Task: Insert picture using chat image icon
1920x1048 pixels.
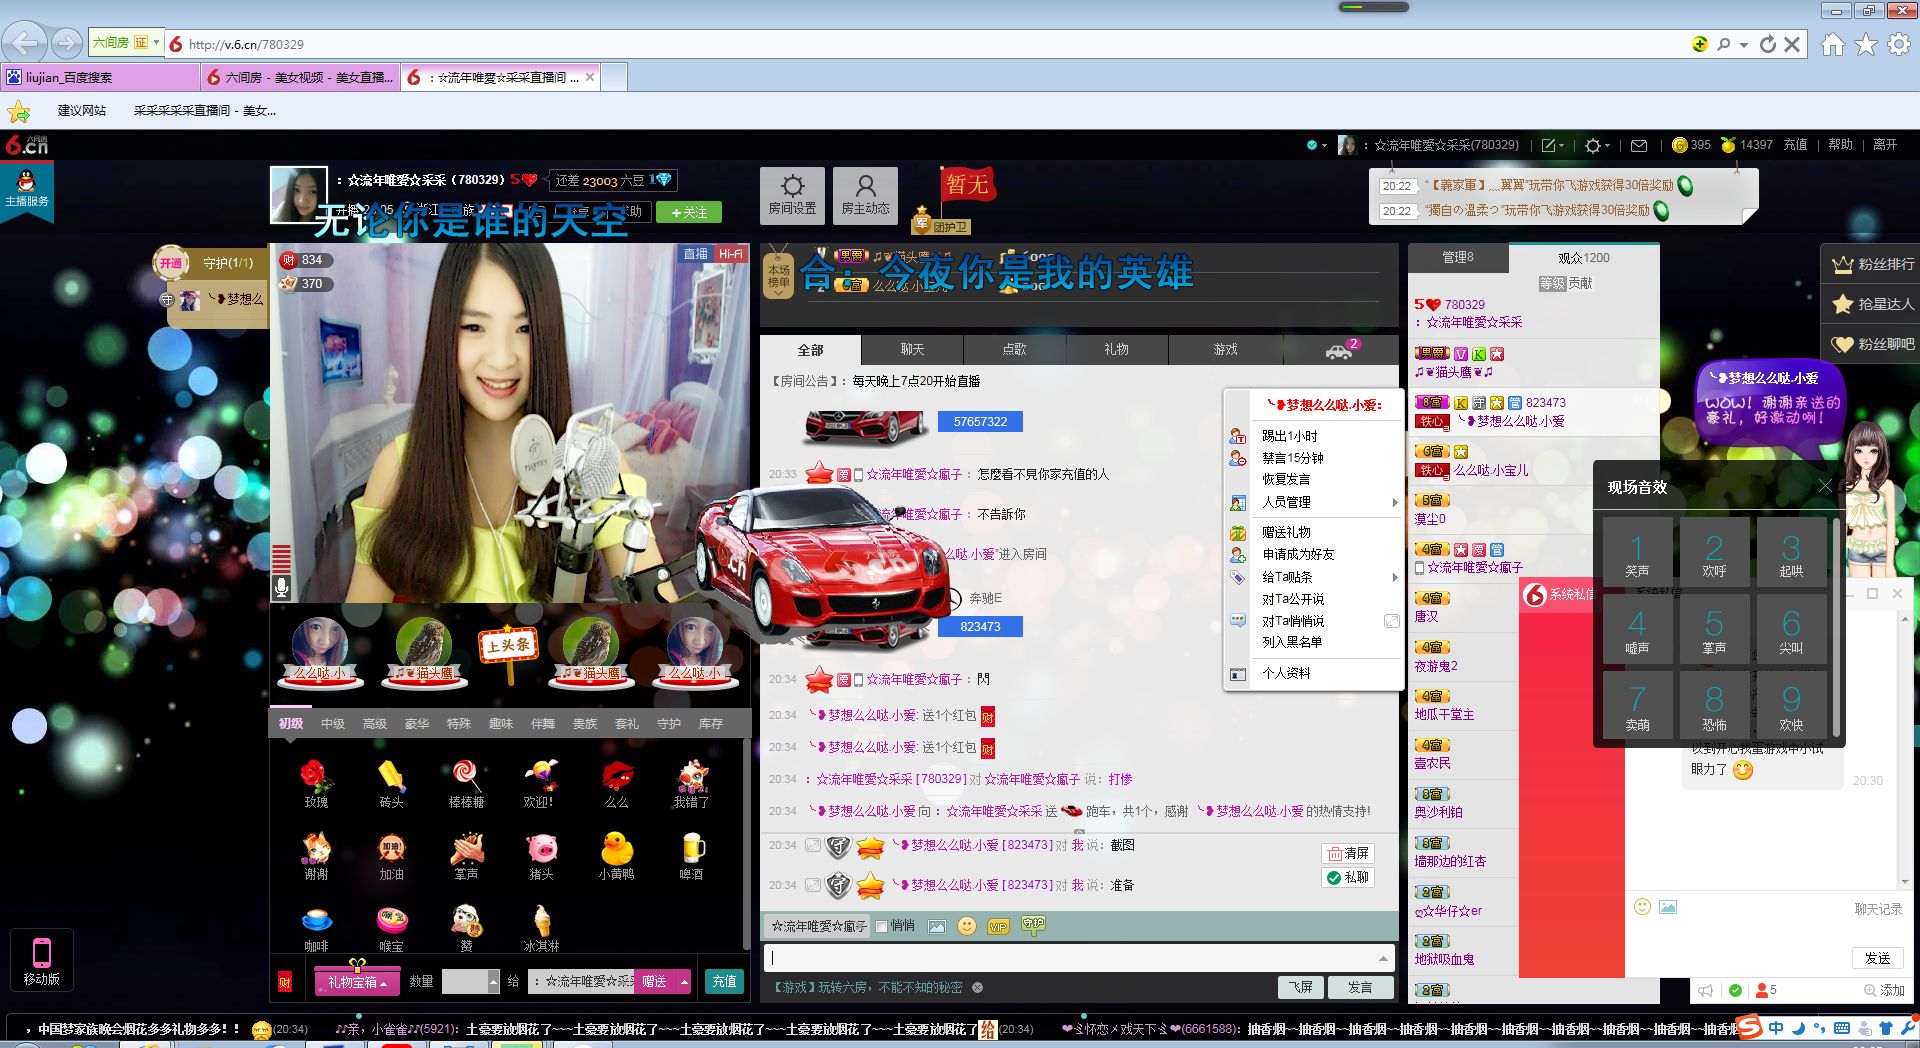Action: (937, 926)
